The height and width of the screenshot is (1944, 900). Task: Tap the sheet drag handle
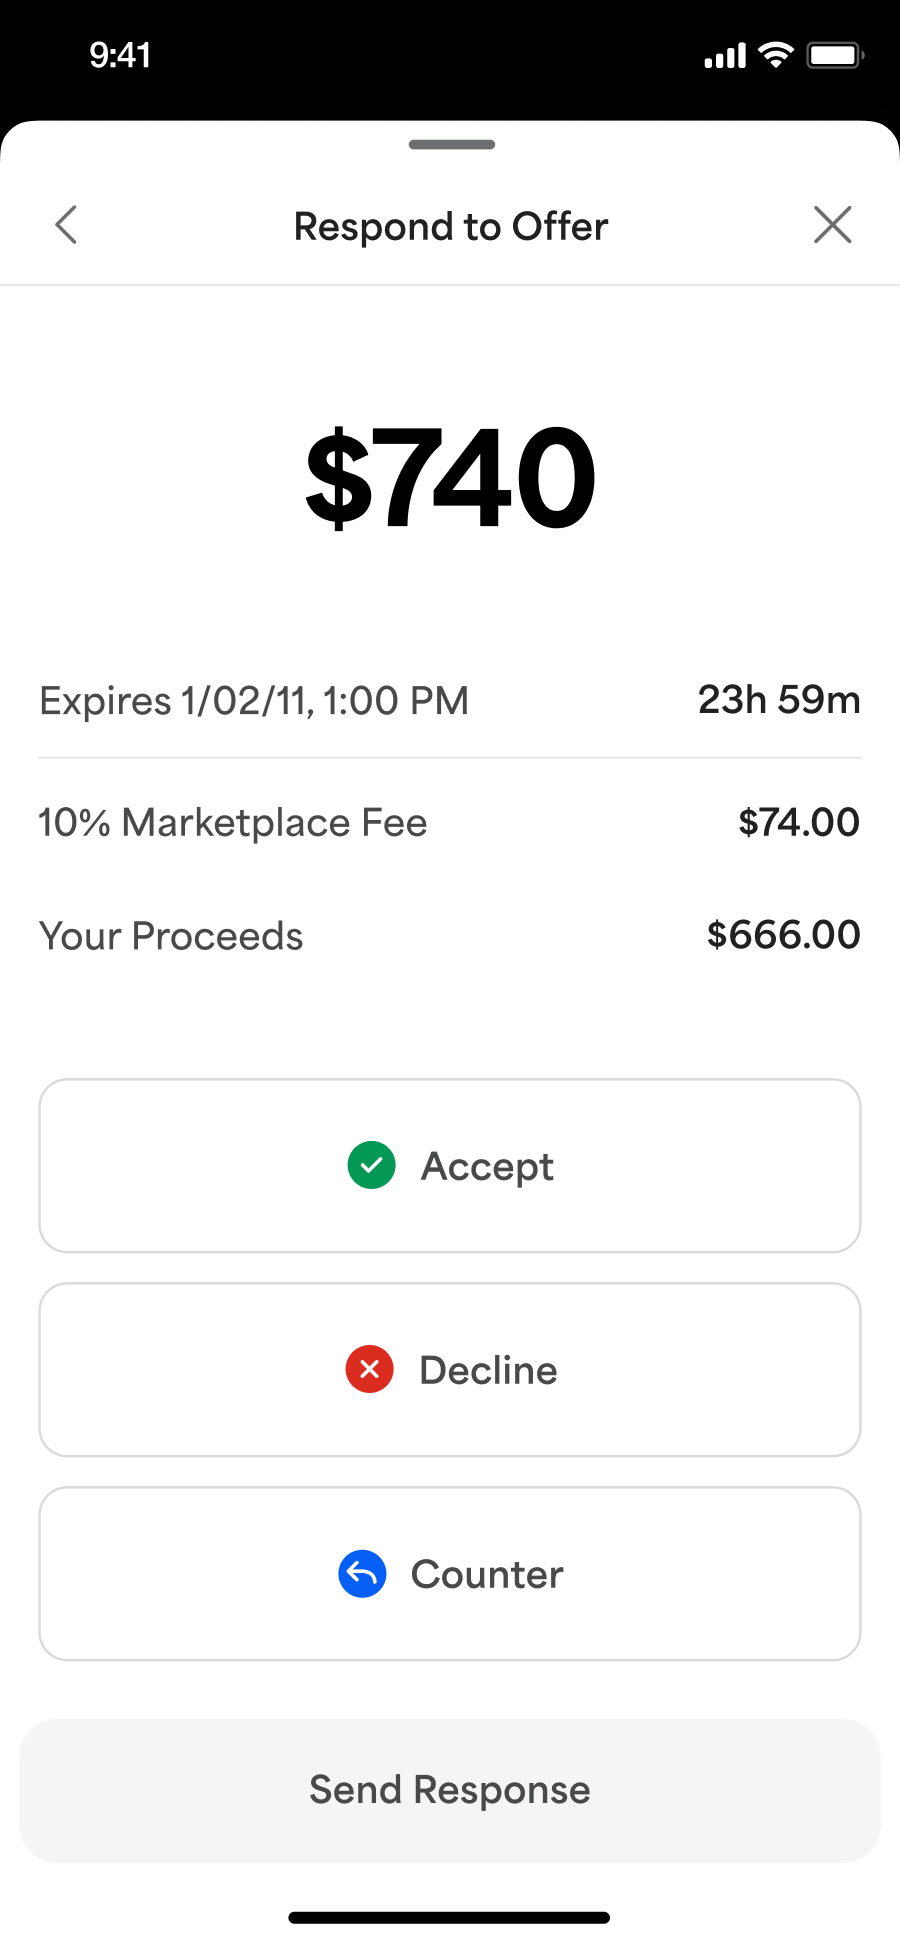(452, 145)
